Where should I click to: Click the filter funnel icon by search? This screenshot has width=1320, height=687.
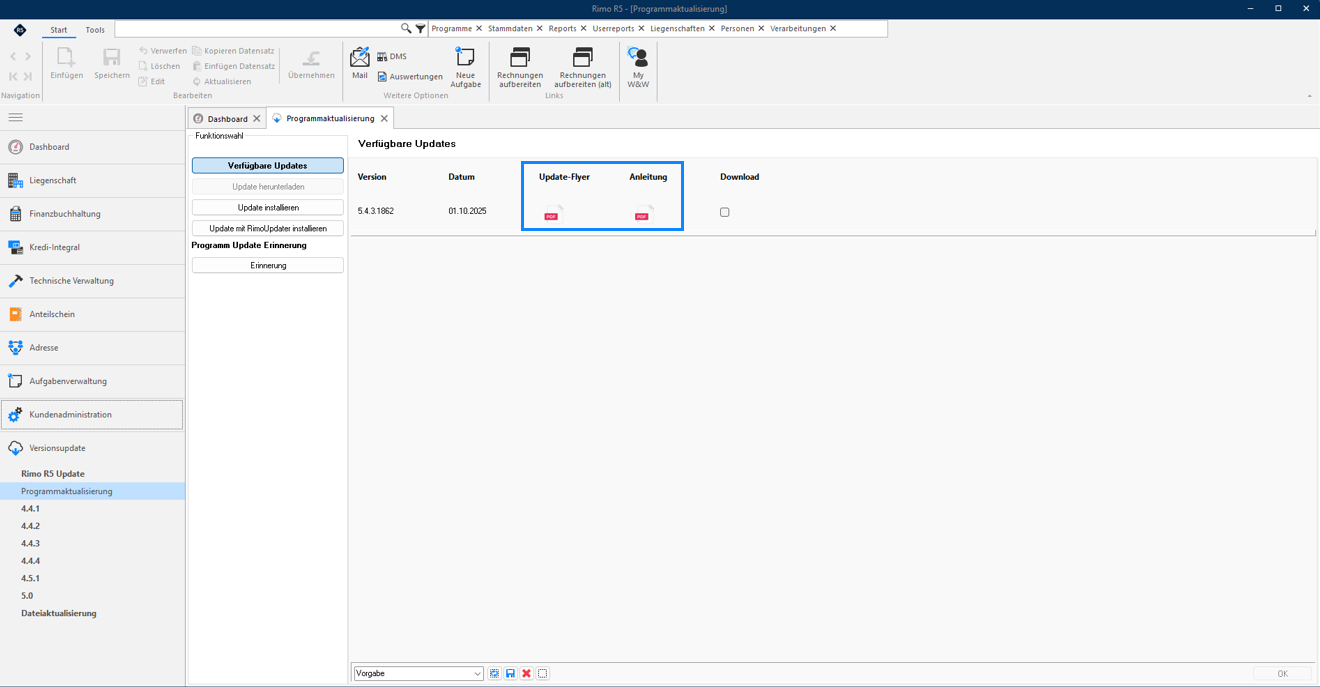421,29
